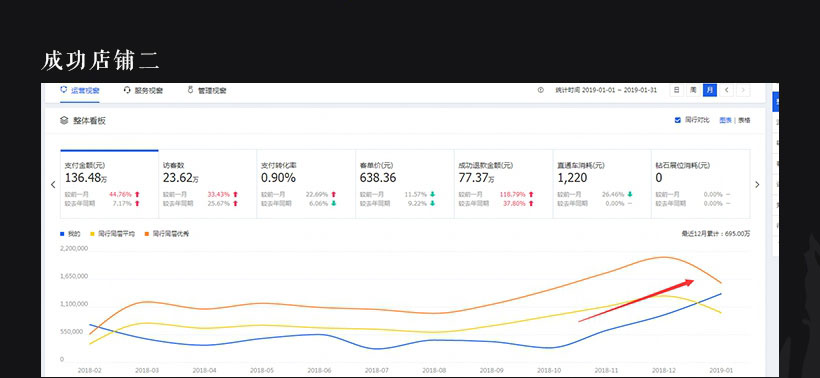Select the 钻石展位消耗(元) 0 card

coord(701,184)
